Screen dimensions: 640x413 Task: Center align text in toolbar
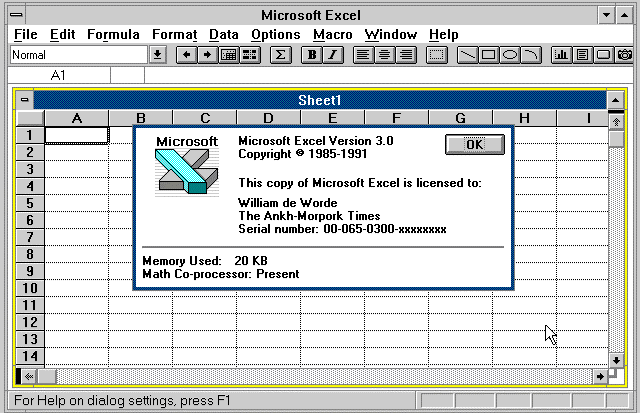click(384, 55)
